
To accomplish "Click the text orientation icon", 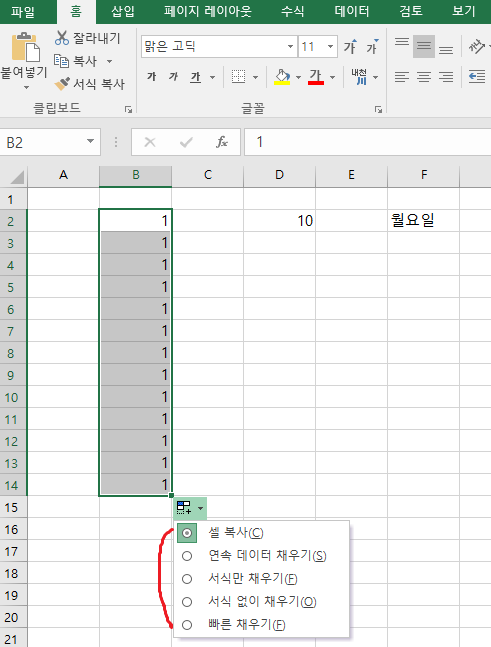I will pos(477,46).
